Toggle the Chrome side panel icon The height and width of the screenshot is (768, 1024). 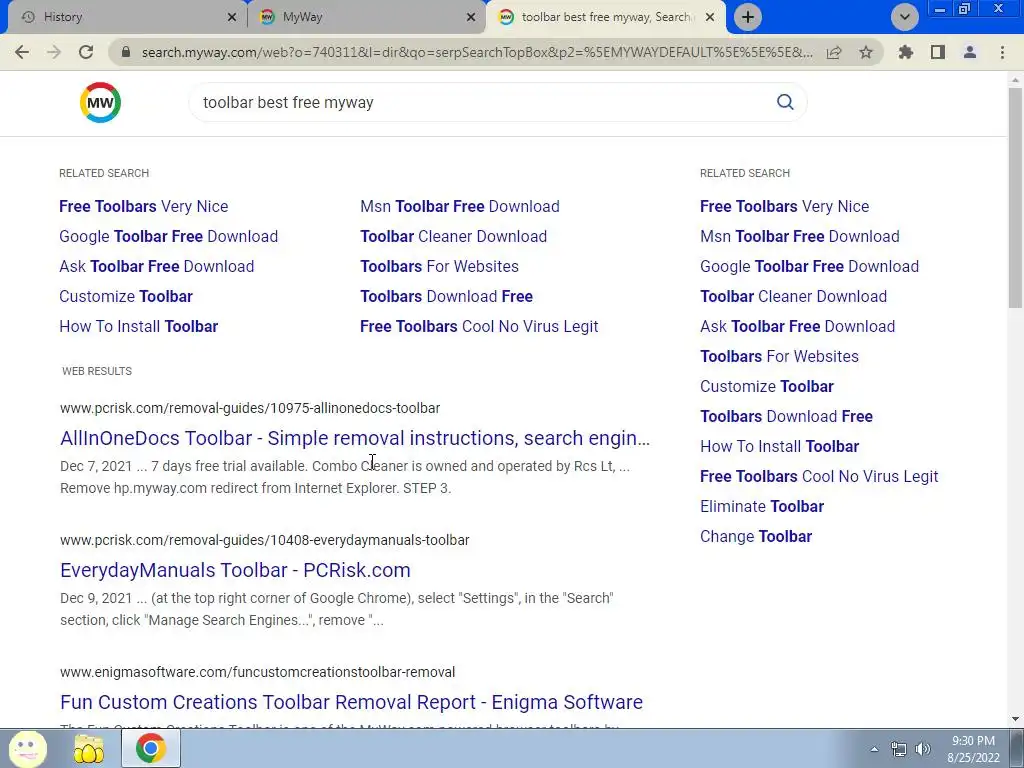tap(938, 52)
